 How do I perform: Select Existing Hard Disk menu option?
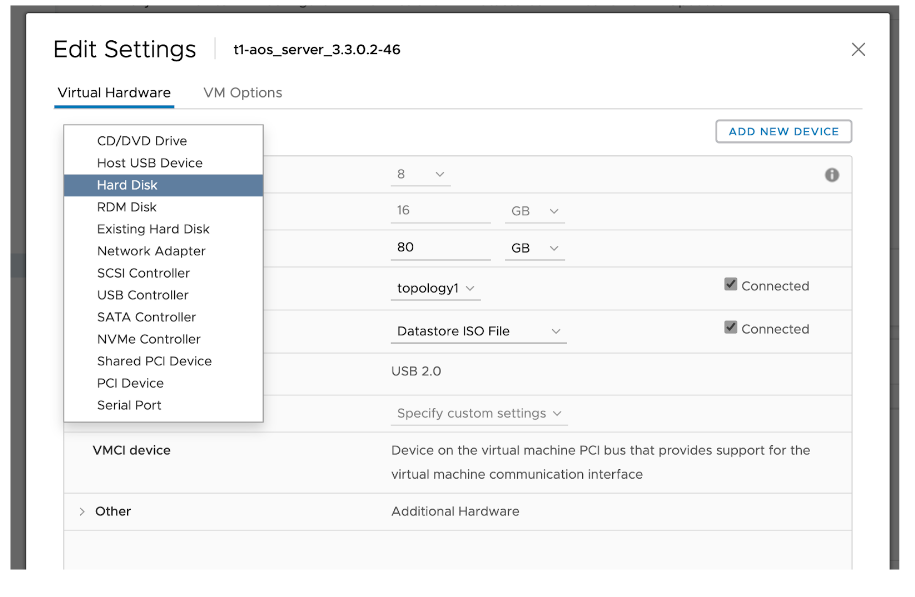[x=153, y=229]
